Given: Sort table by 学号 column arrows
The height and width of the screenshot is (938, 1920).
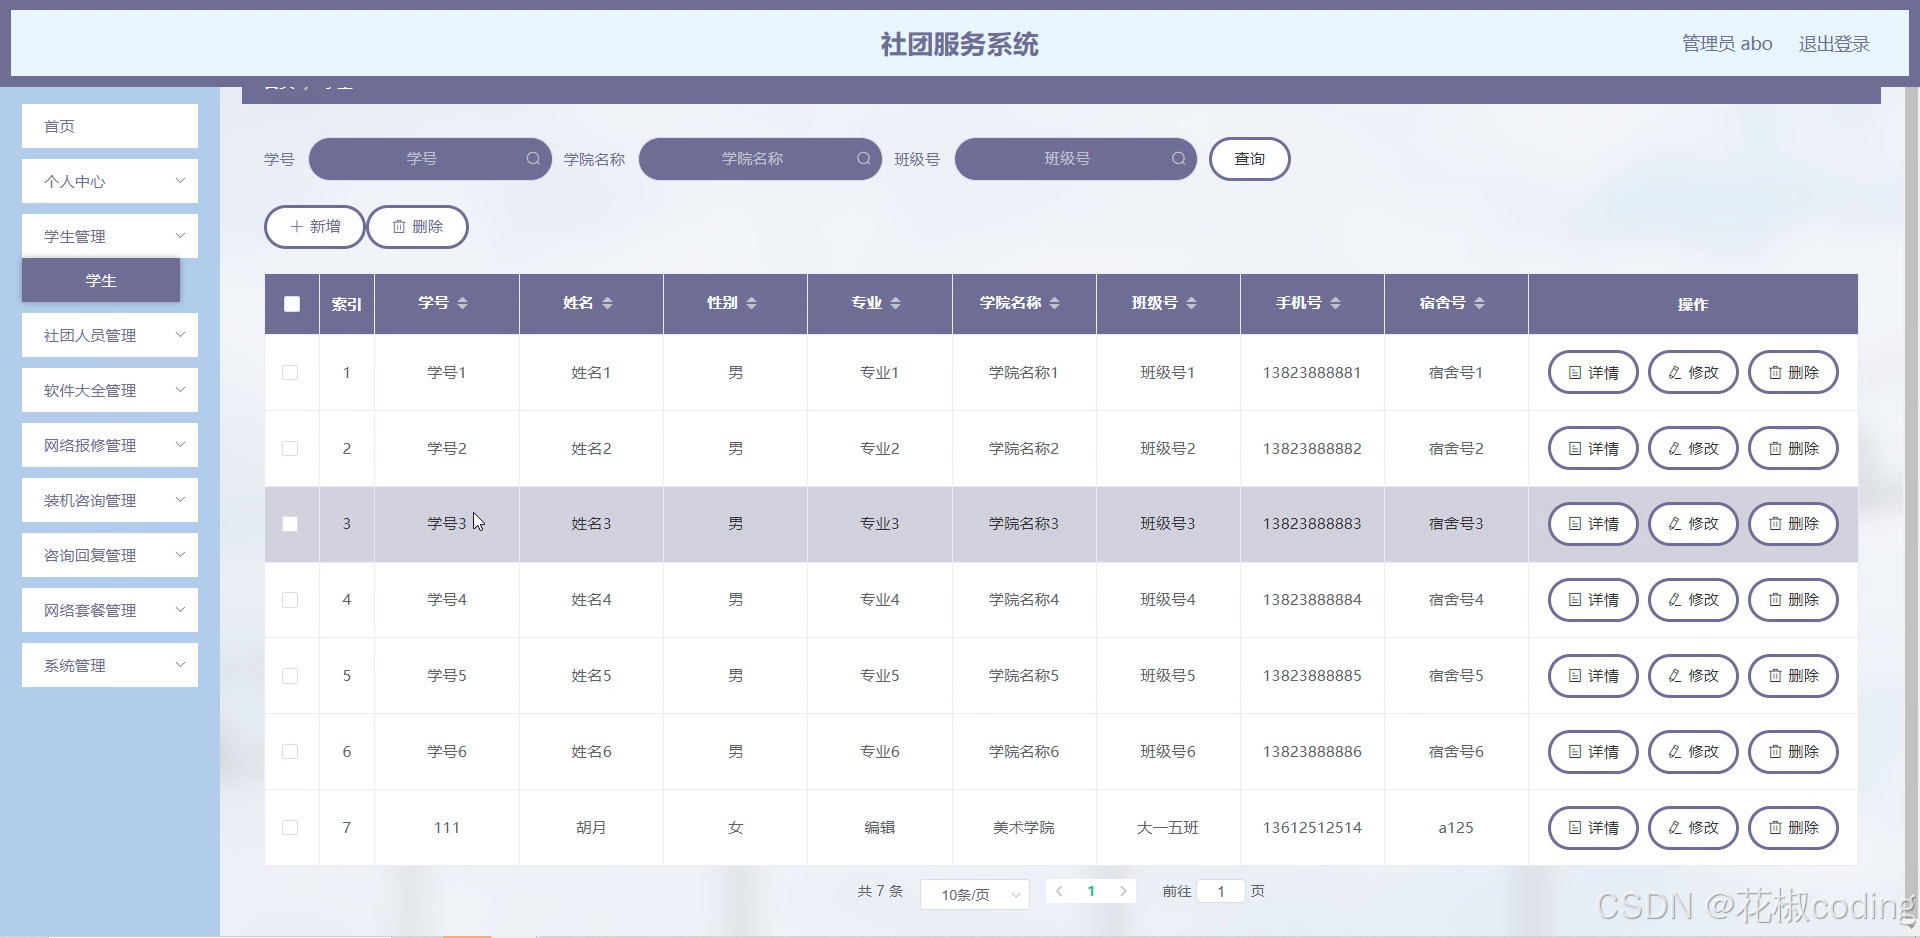Looking at the screenshot, I should tap(462, 303).
